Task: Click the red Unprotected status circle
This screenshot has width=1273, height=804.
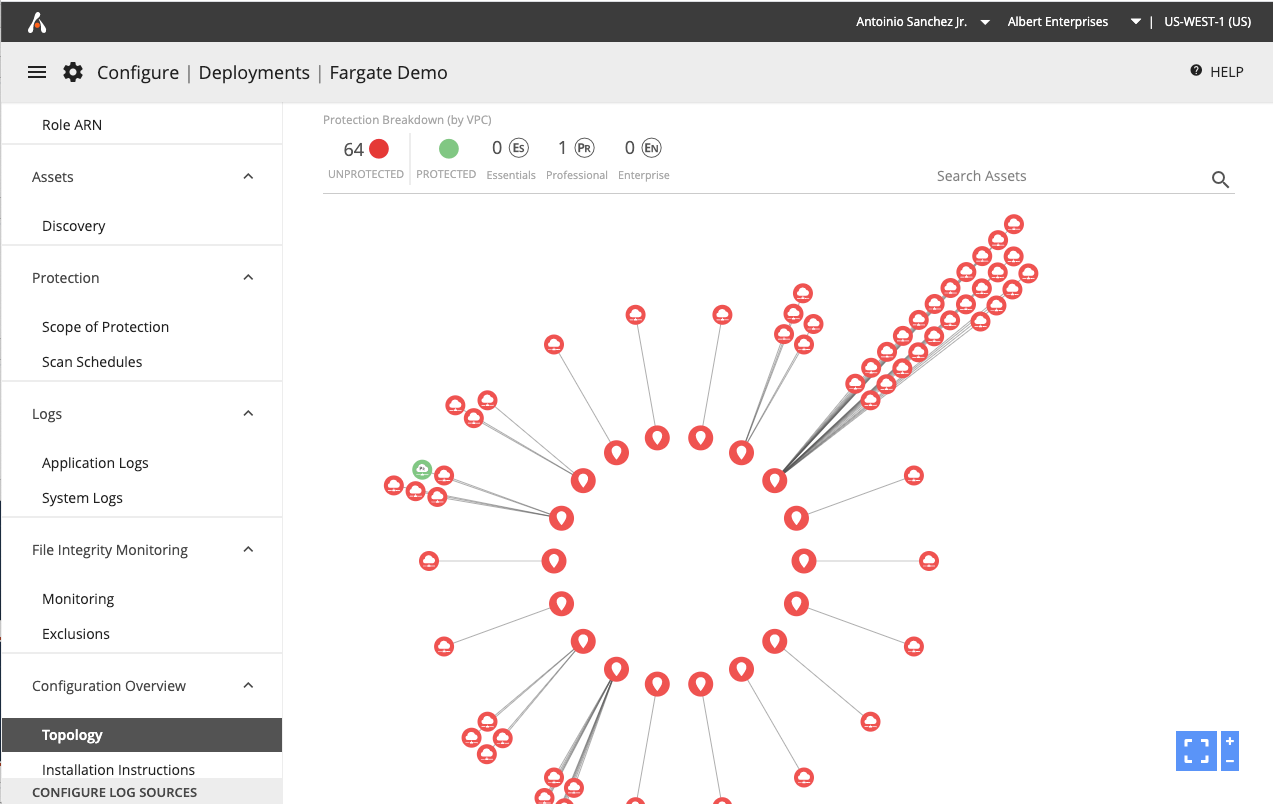Action: tap(379, 149)
